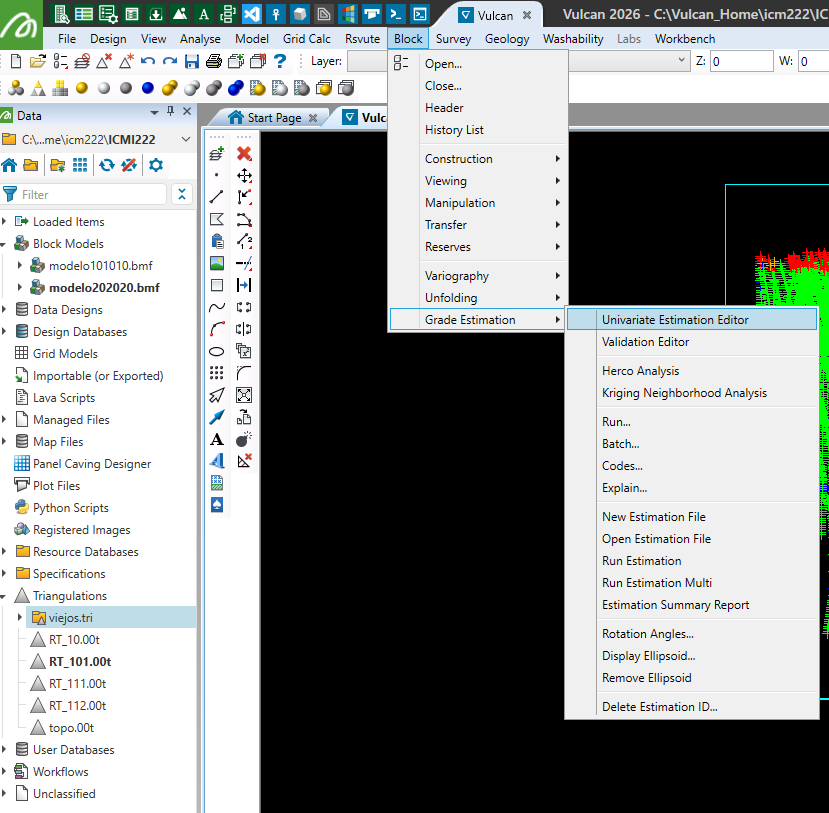Click the terminal prompt (>_) icon in the top bar
829x813 pixels.
pyautogui.click(x=395, y=14)
